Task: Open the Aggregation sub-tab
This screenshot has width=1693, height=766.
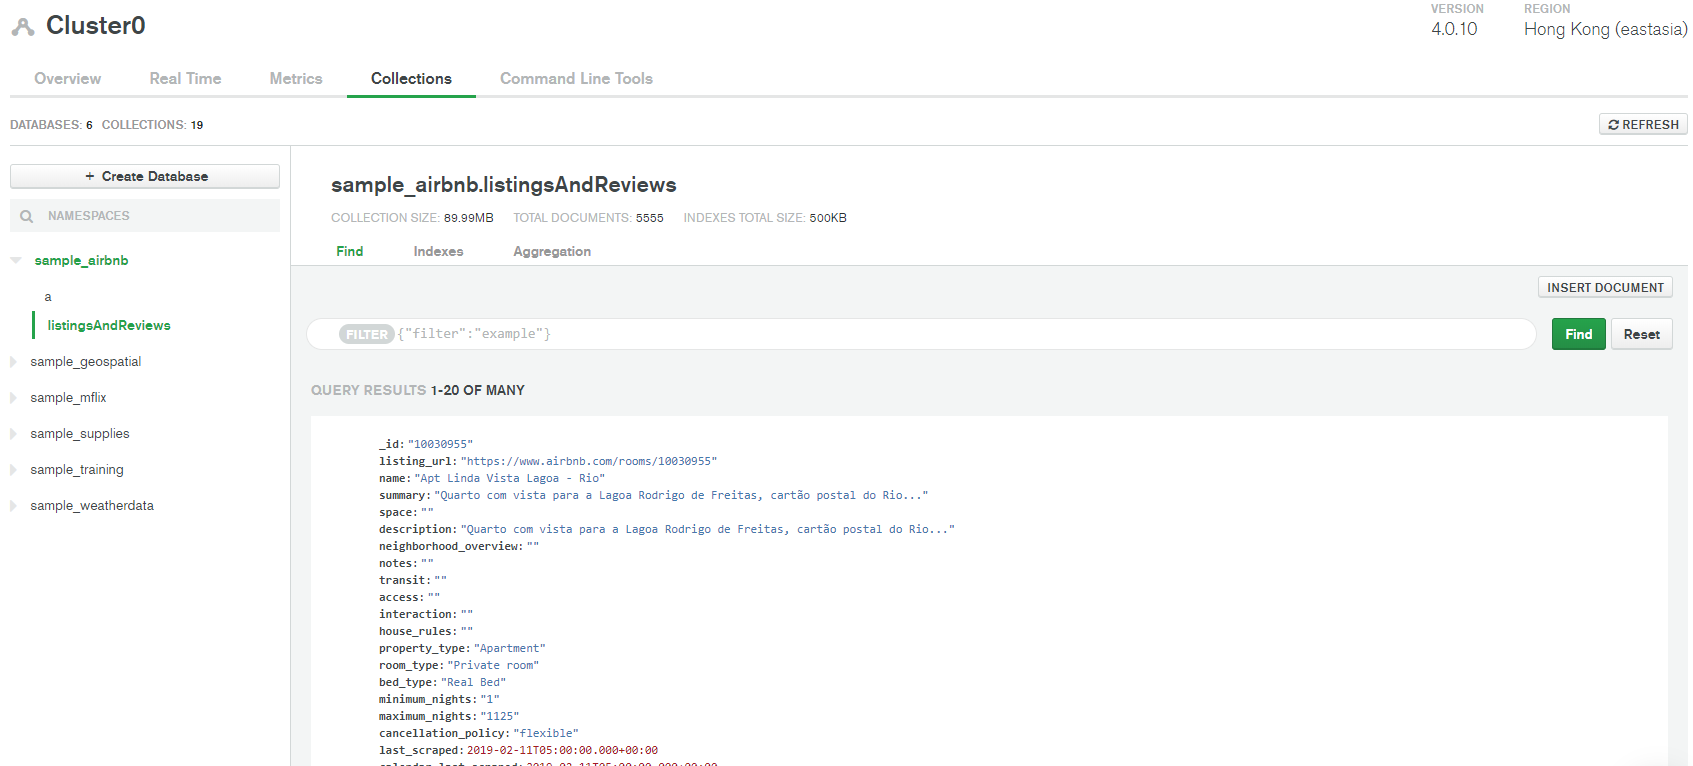Action: tap(552, 251)
